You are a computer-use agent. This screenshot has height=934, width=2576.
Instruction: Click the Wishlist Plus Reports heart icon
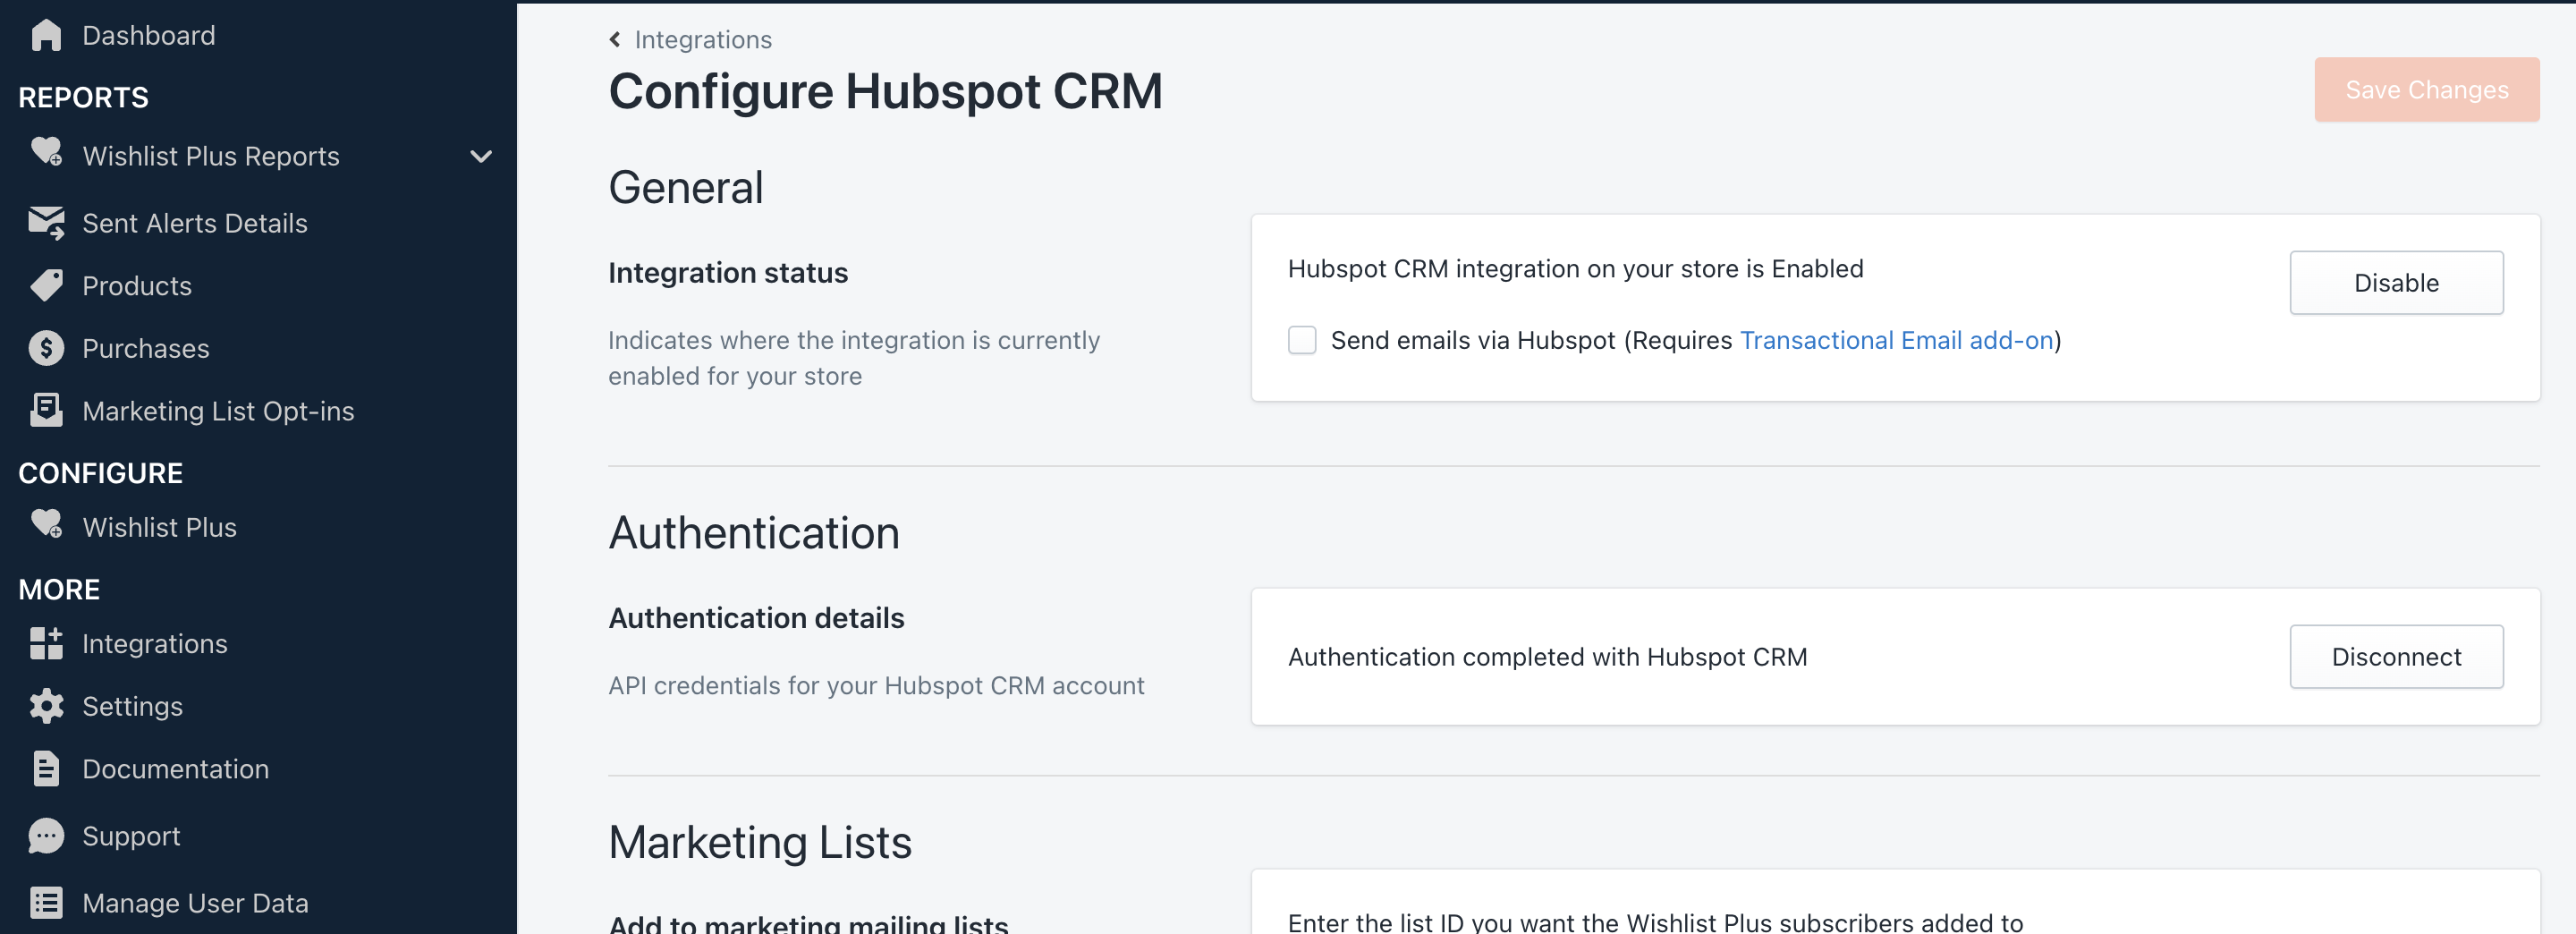[46, 153]
